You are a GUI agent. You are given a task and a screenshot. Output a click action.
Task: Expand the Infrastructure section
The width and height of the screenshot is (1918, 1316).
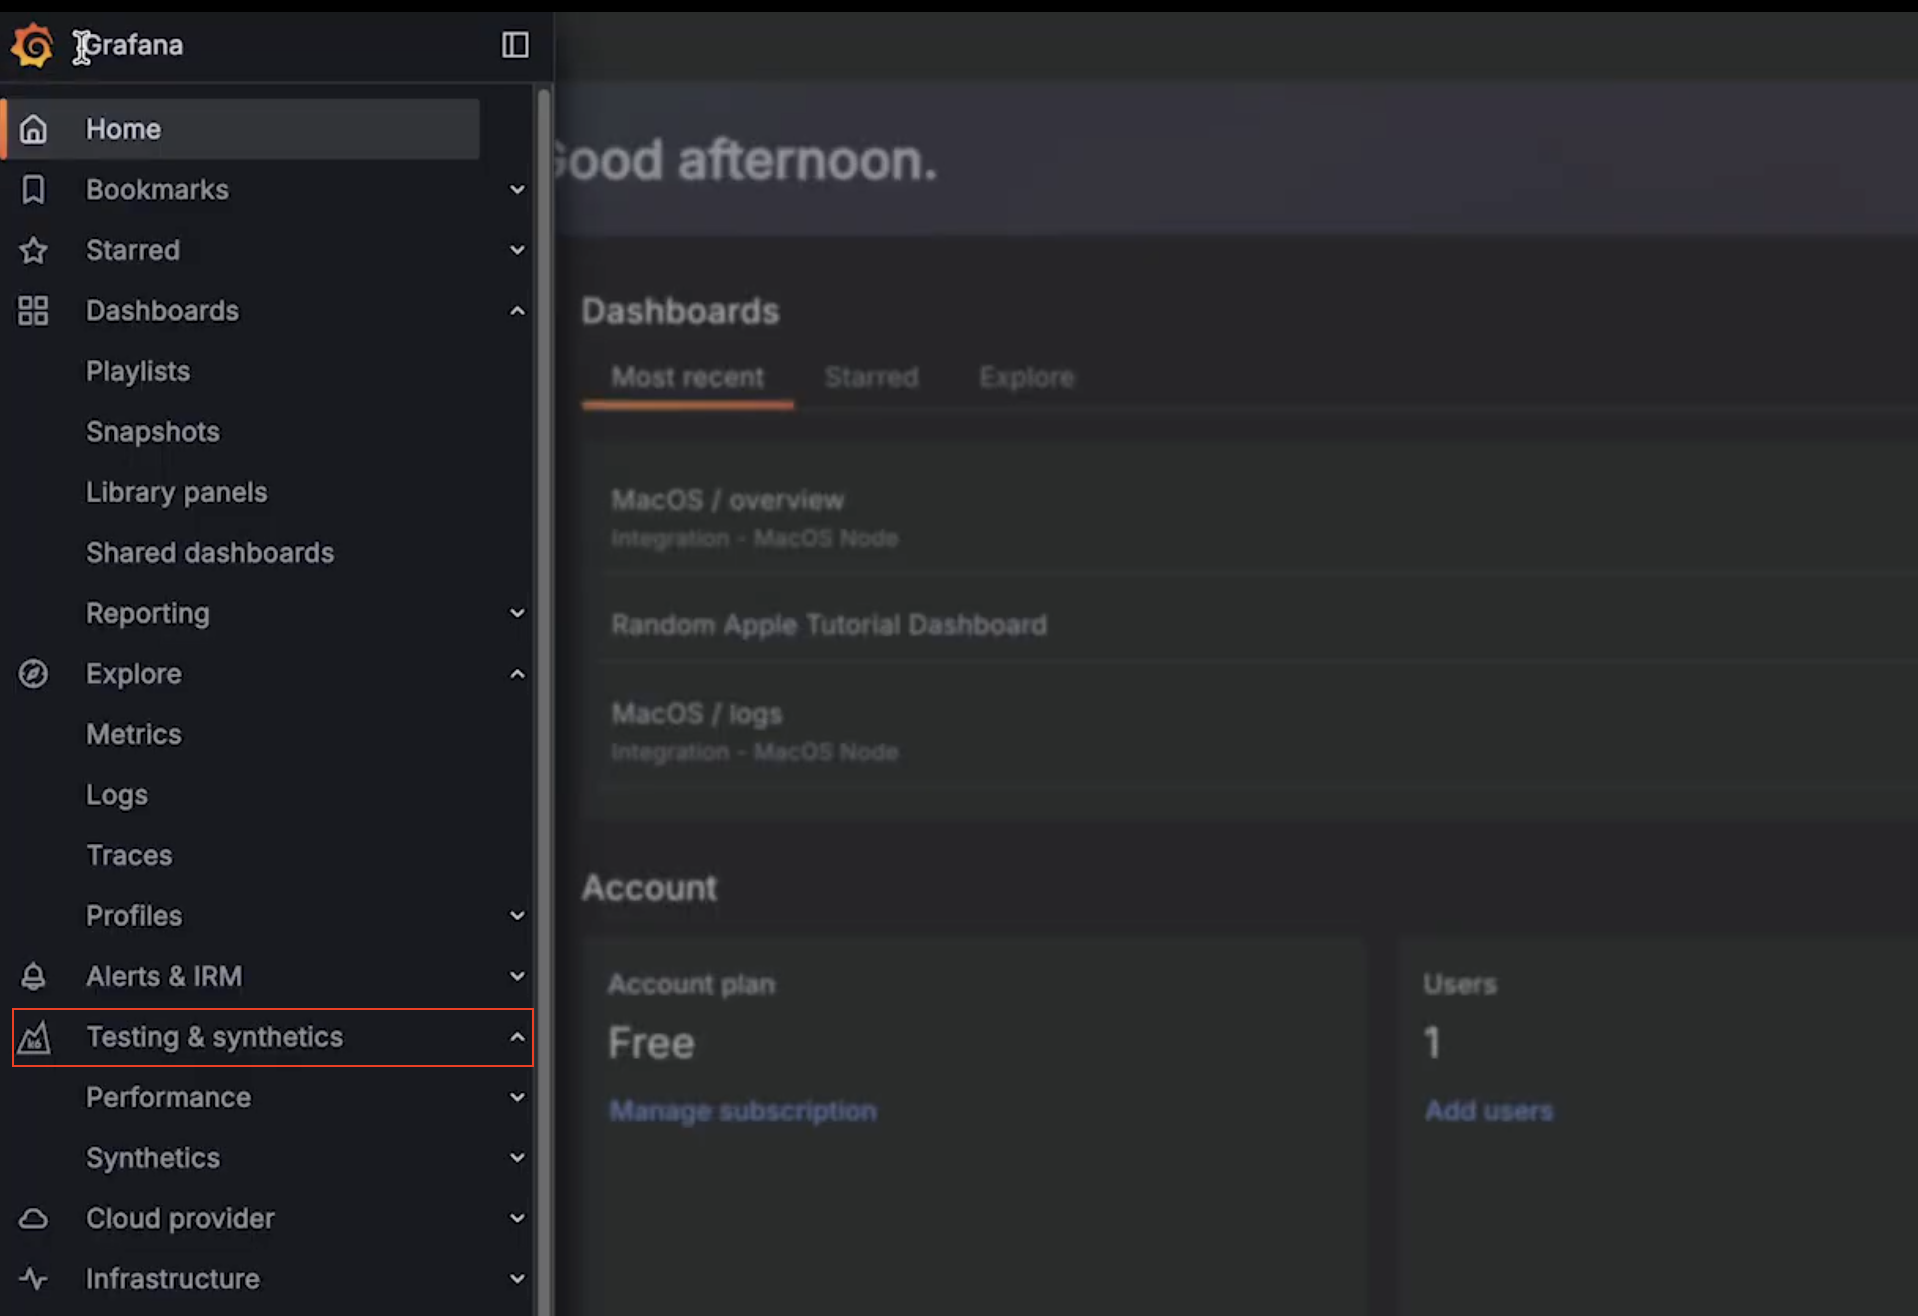click(x=517, y=1278)
